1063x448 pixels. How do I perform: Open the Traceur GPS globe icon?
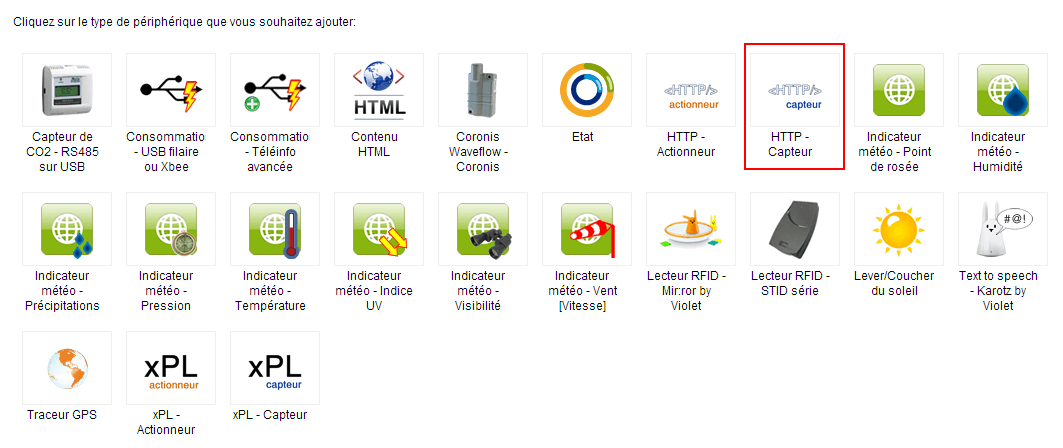tap(67, 368)
